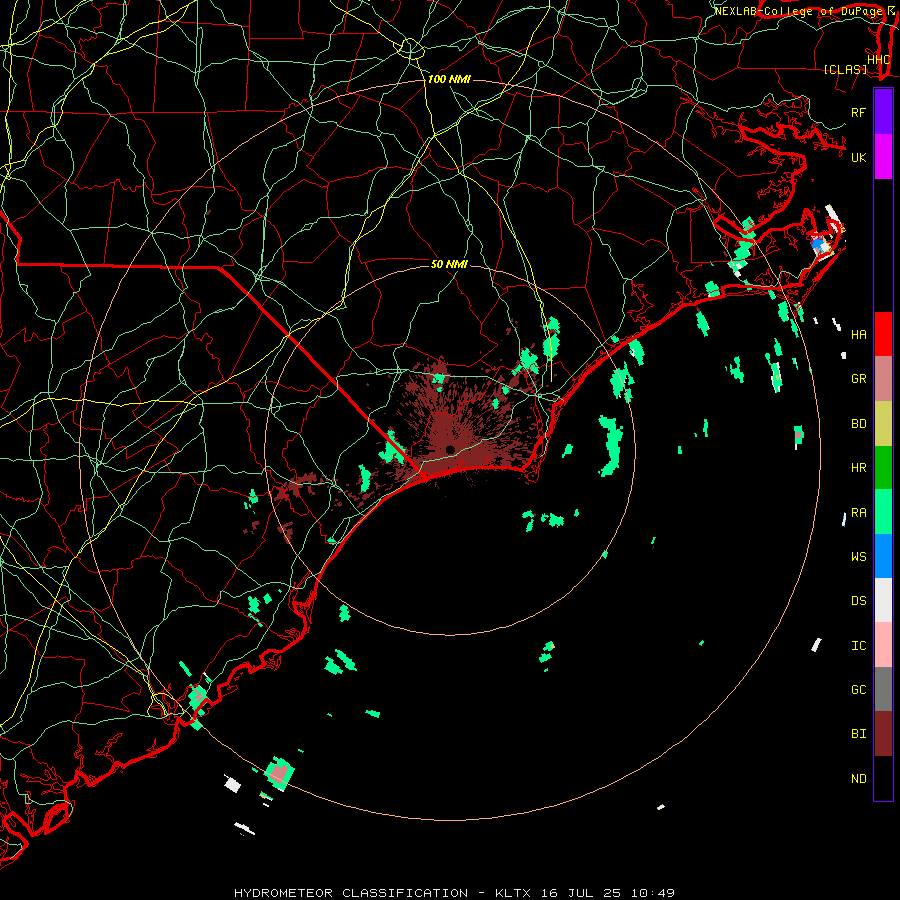Click the IC pink legend color block
Image resolution: width=900 pixels, height=900 pixels.
883,645
